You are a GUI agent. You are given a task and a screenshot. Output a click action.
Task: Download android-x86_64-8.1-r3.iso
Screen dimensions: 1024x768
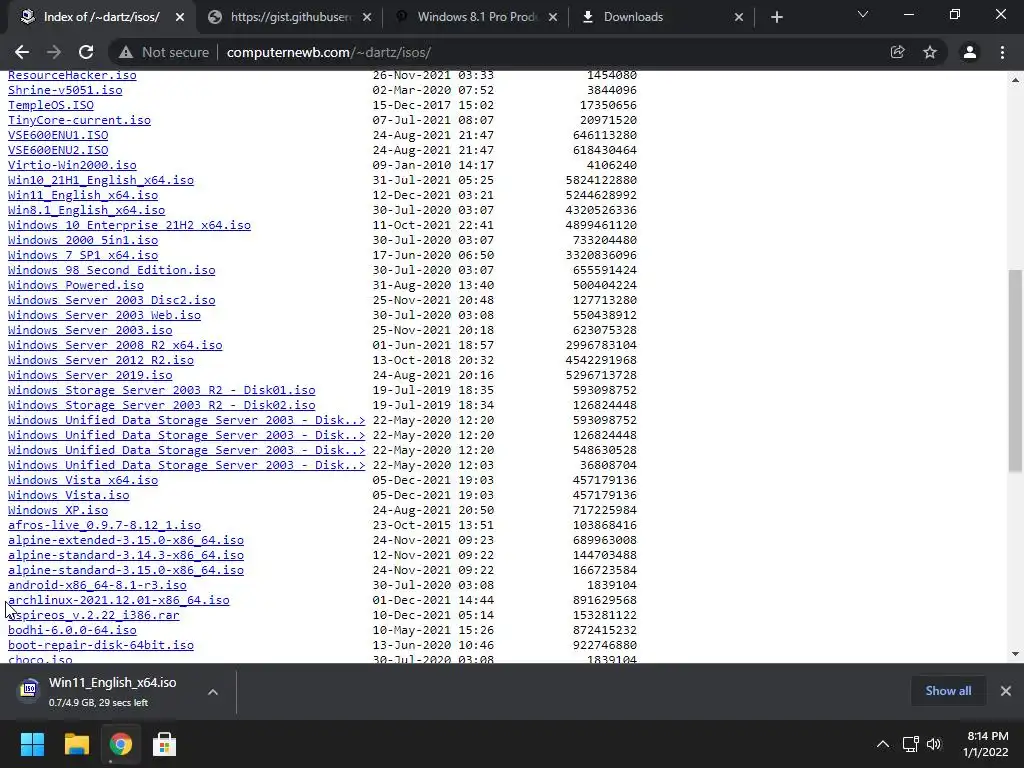tap(97, 586)
